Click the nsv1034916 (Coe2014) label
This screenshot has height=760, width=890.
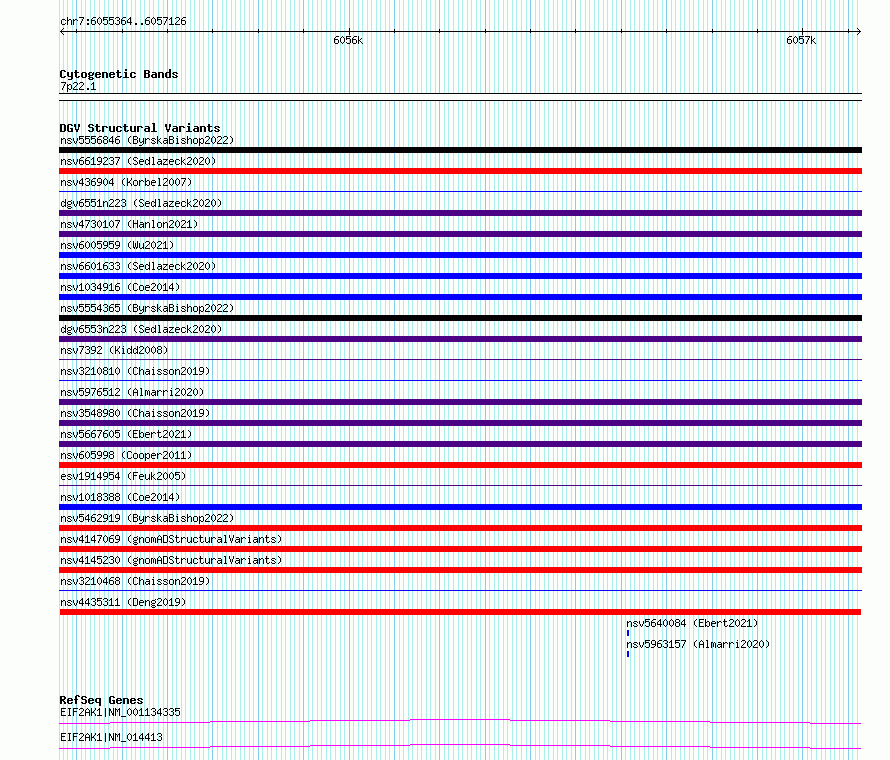point(120,287)
